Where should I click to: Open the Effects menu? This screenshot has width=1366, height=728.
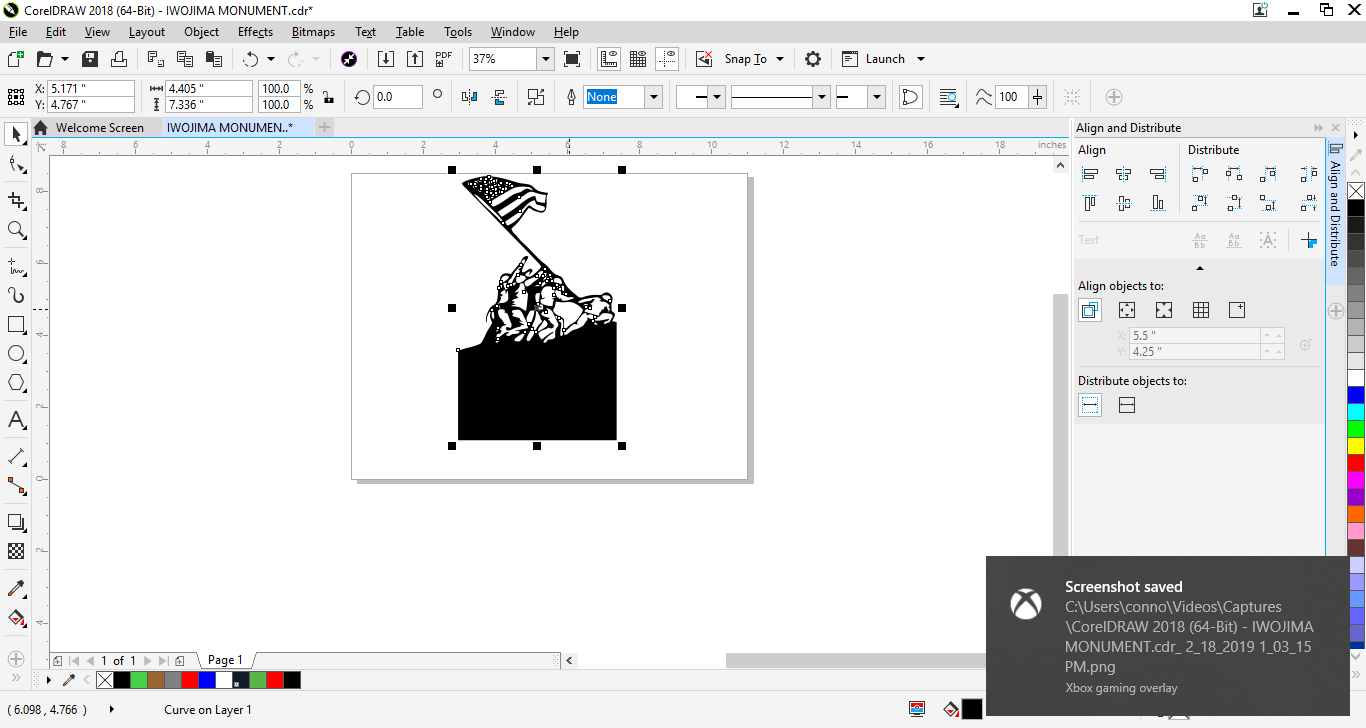click(x=255, y=32)
